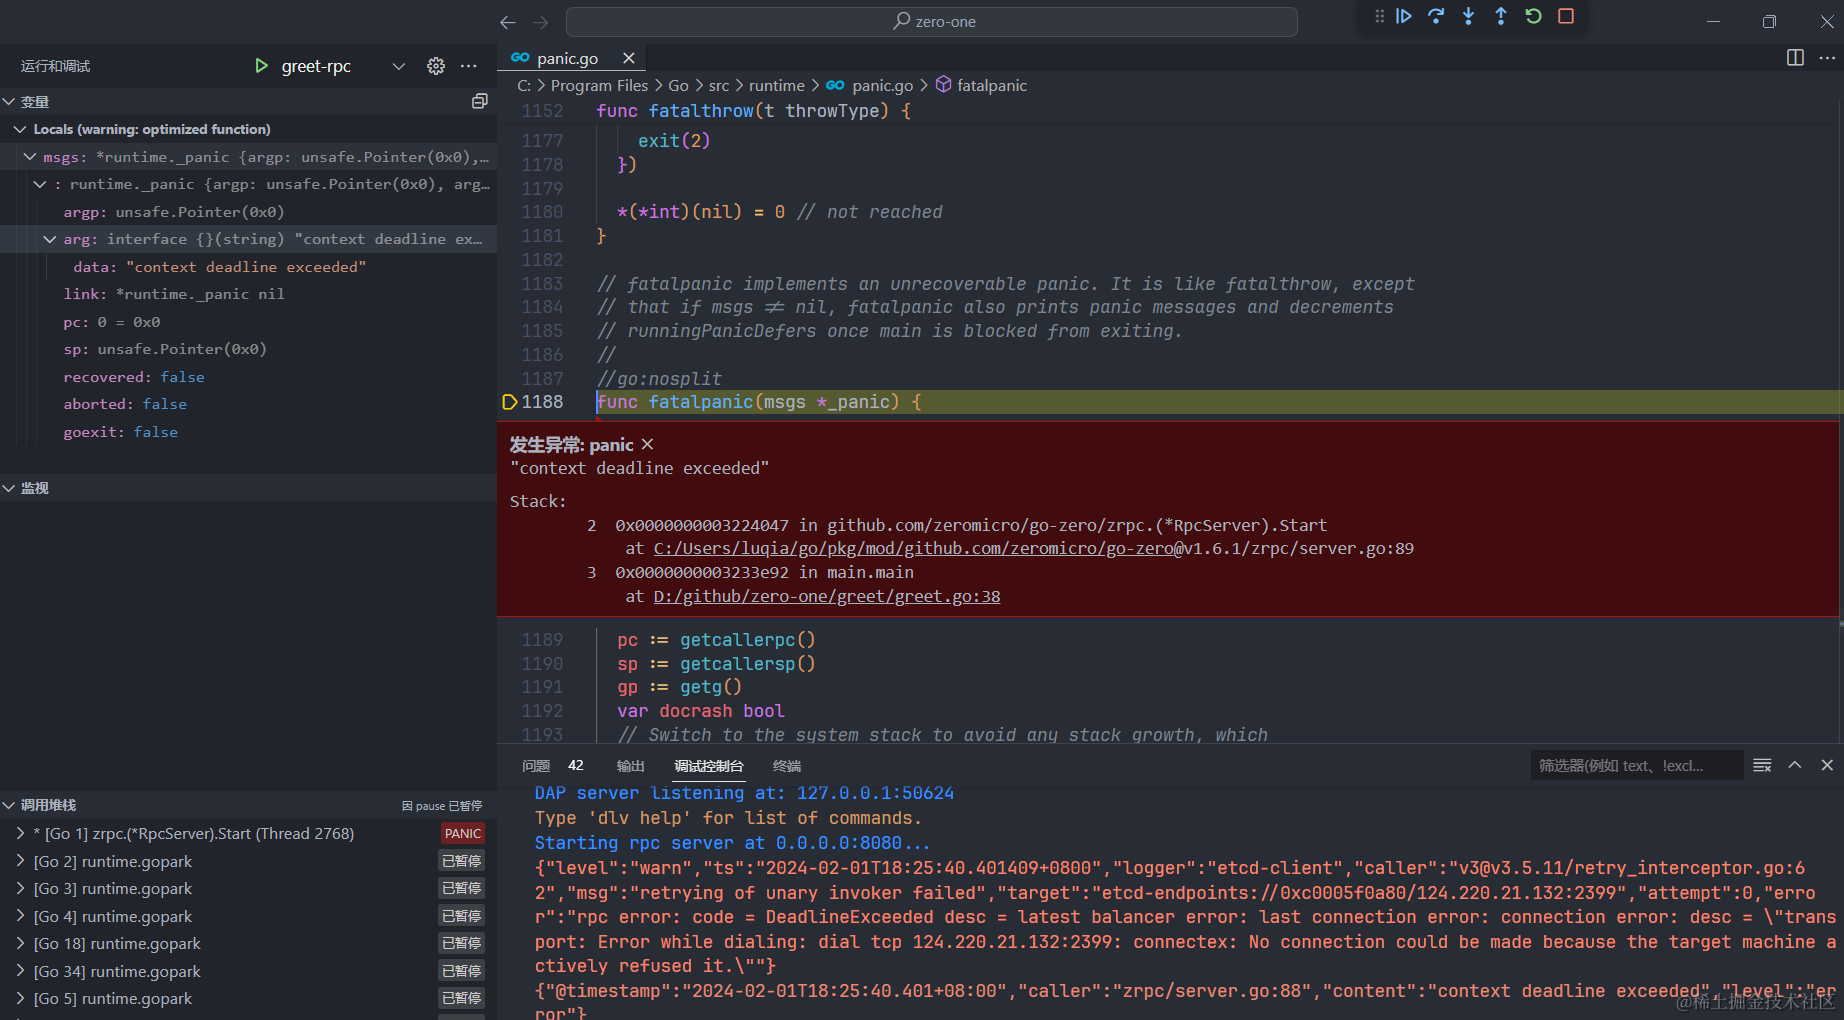This screenshot has width=1844, height=1020.
Task: Click the debug console filter field
Action: (1636, 765)
